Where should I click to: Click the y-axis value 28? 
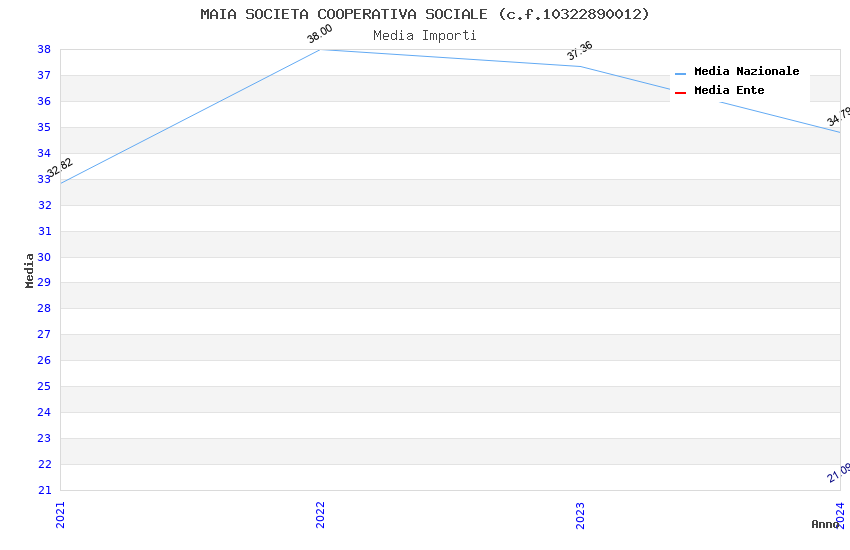[x=44, y=308]
